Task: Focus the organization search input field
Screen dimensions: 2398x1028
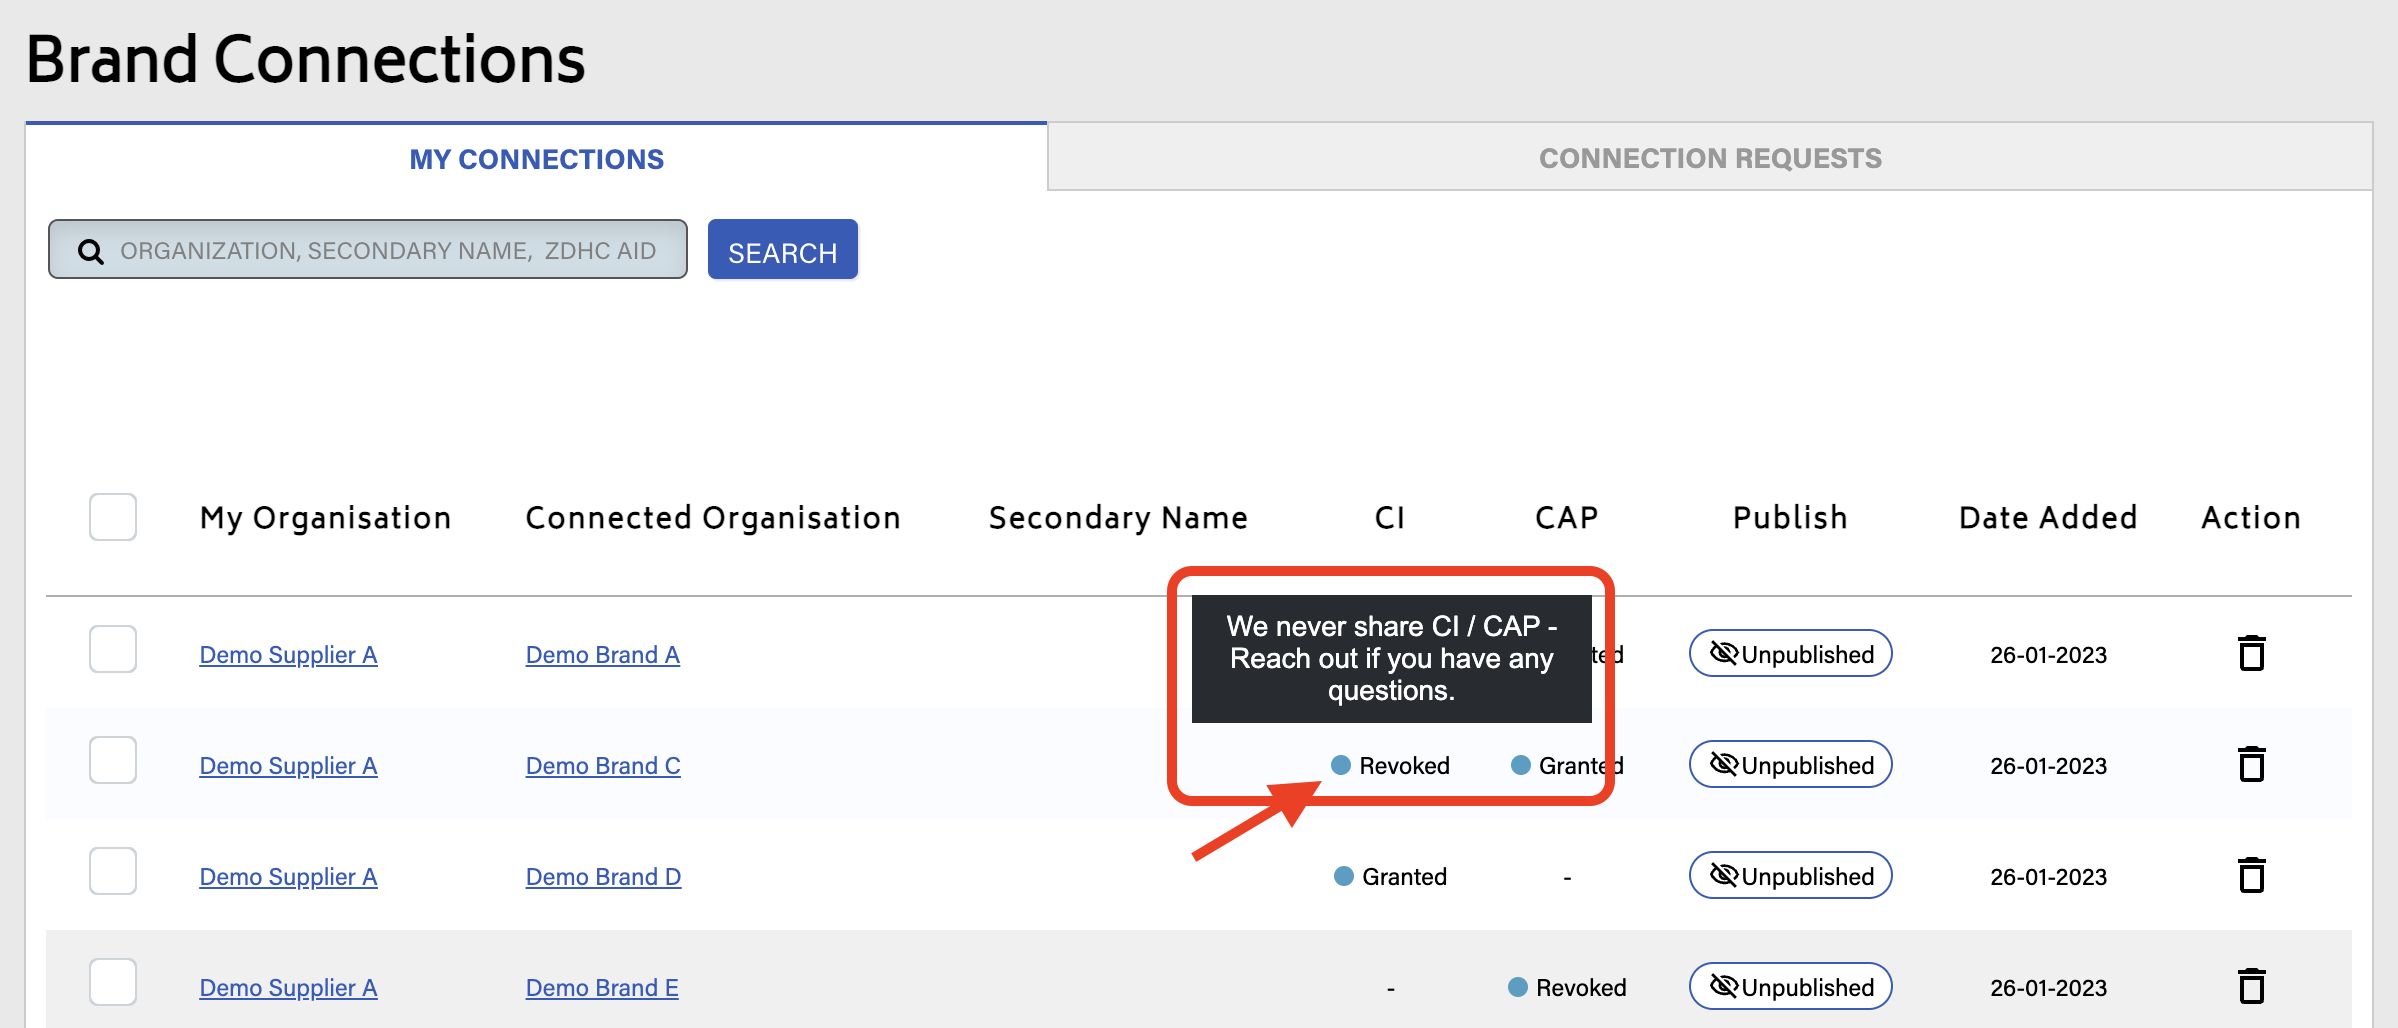Action: (388, 251)
